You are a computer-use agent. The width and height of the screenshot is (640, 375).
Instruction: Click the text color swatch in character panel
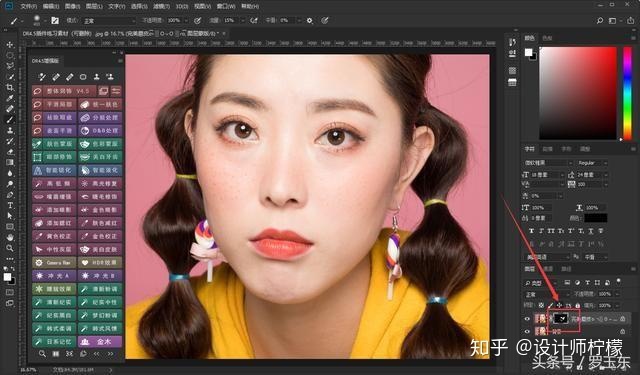tap(596, 218)
